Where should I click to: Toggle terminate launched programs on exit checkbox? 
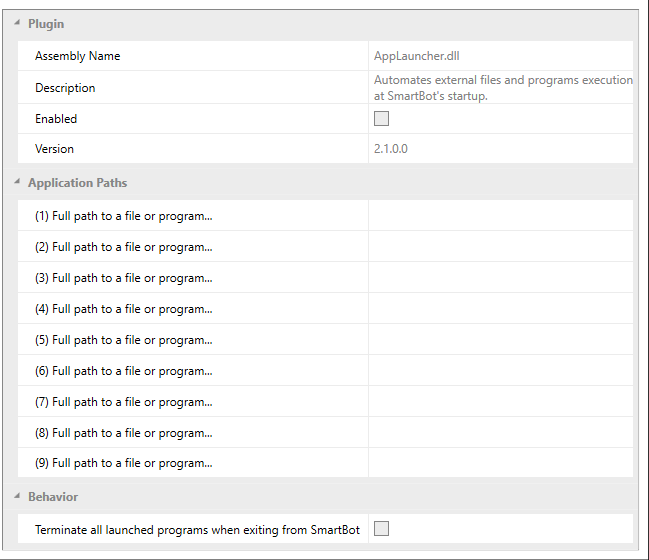[381, 529]
